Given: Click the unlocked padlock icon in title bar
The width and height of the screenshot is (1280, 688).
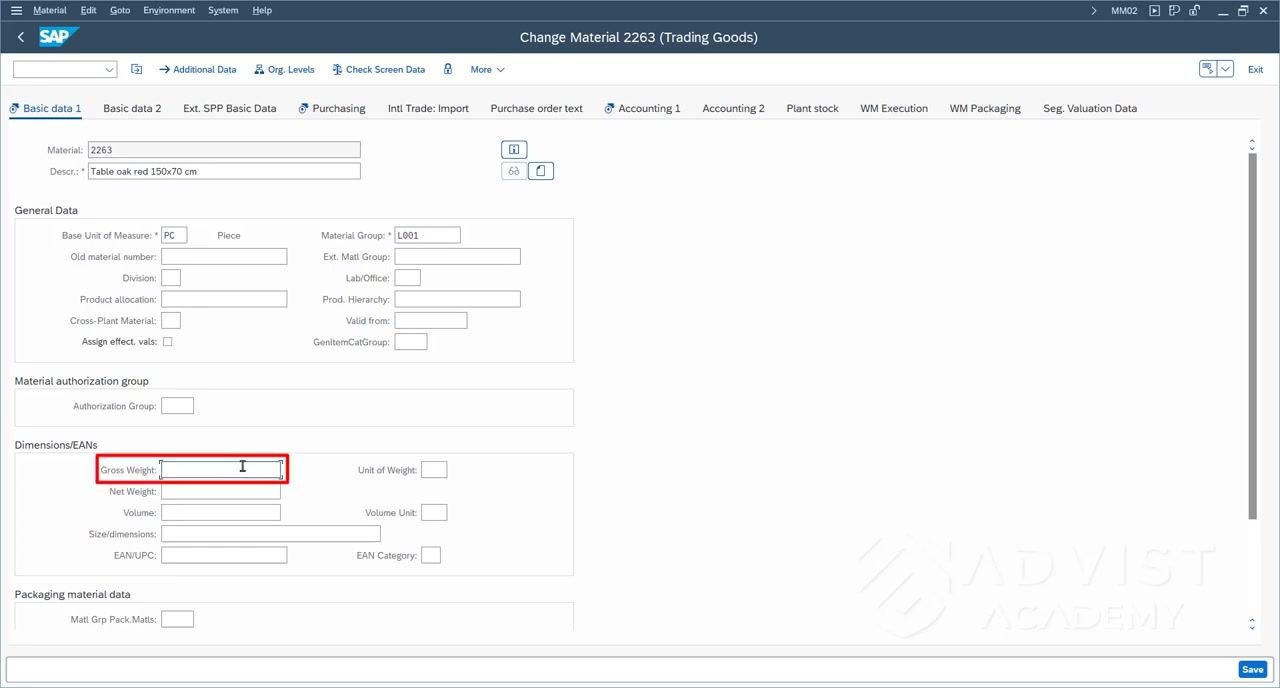Looking at the screenshot, I should (x=1194, y=11).
